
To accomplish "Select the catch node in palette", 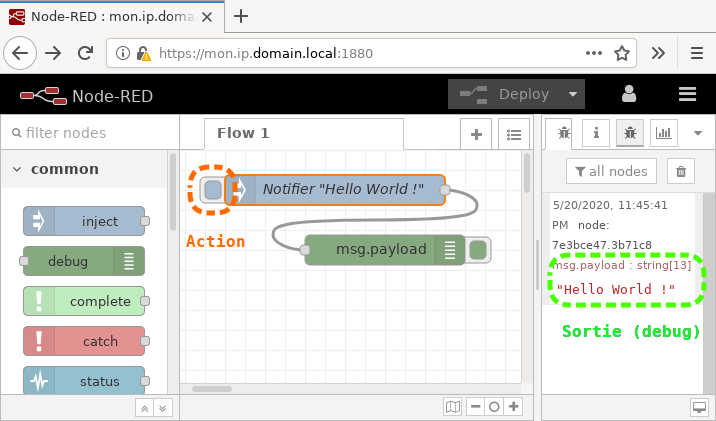I will click(84, 341).
